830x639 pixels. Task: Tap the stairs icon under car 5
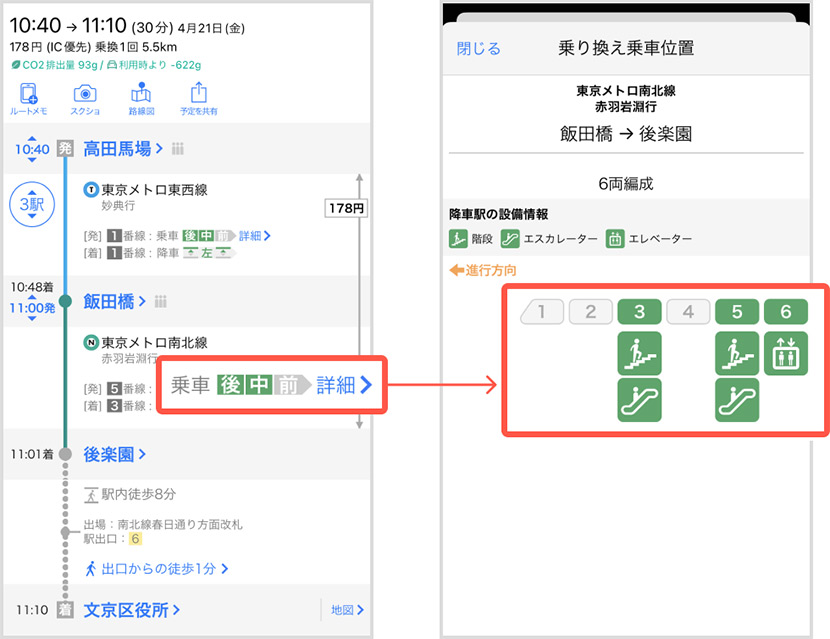tap(737, 353)
